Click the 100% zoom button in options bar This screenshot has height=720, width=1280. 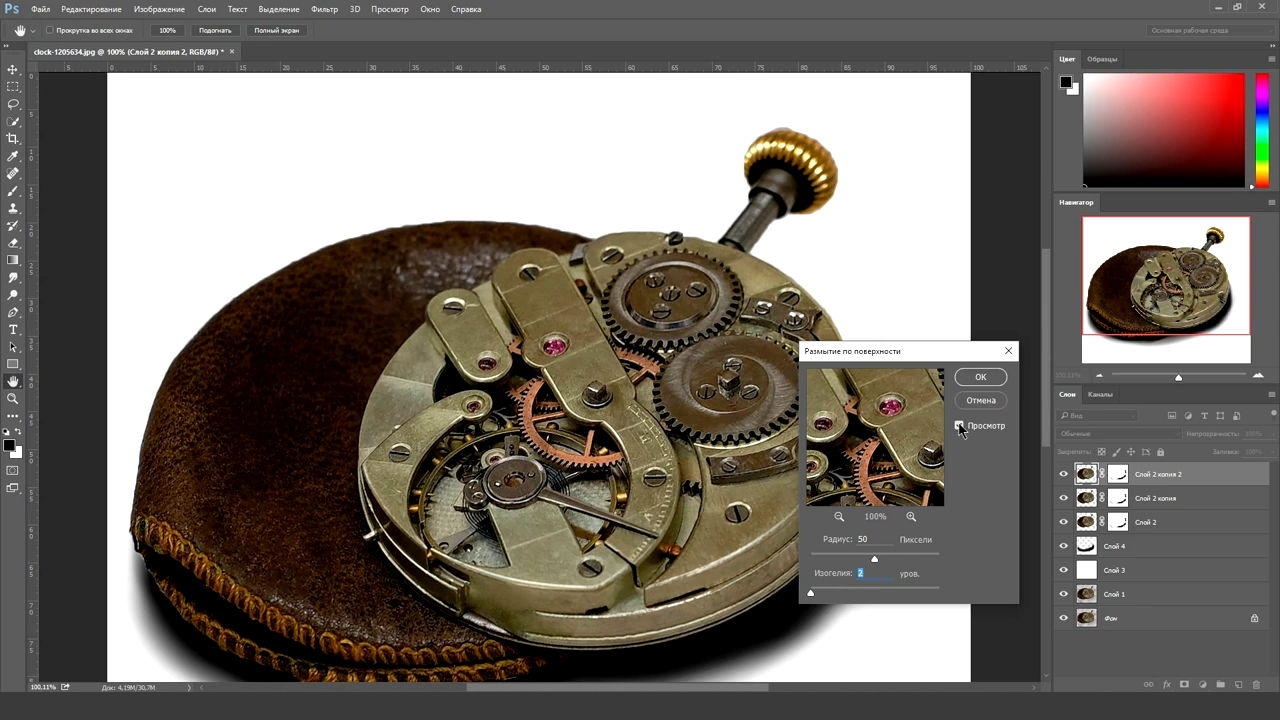[x=167, y=30]
